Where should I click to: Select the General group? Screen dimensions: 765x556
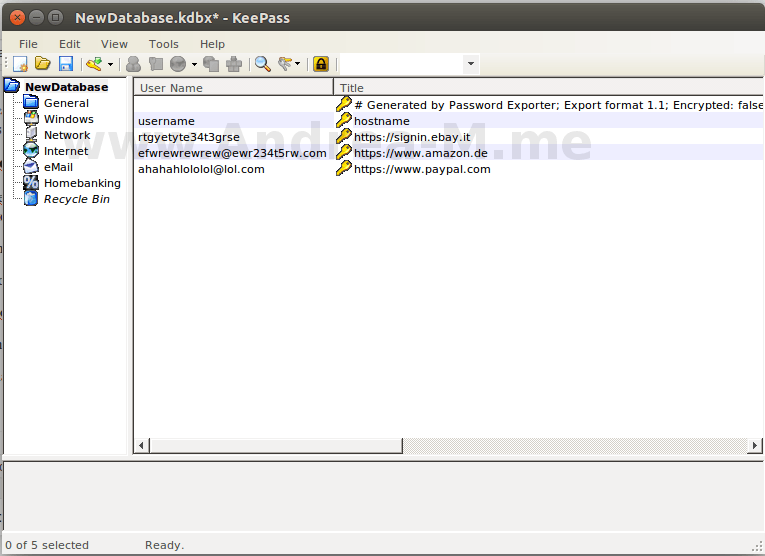[66, 103]
